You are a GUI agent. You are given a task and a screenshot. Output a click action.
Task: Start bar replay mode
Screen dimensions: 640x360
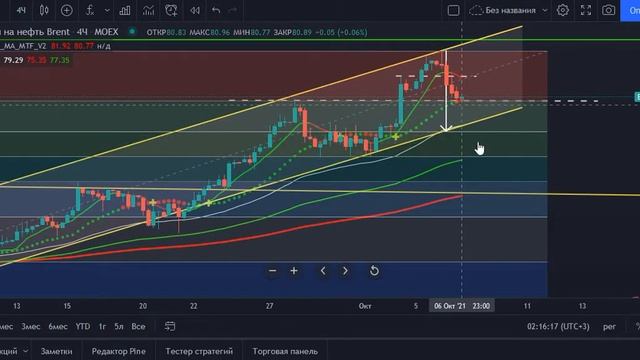tap(195, 10)
